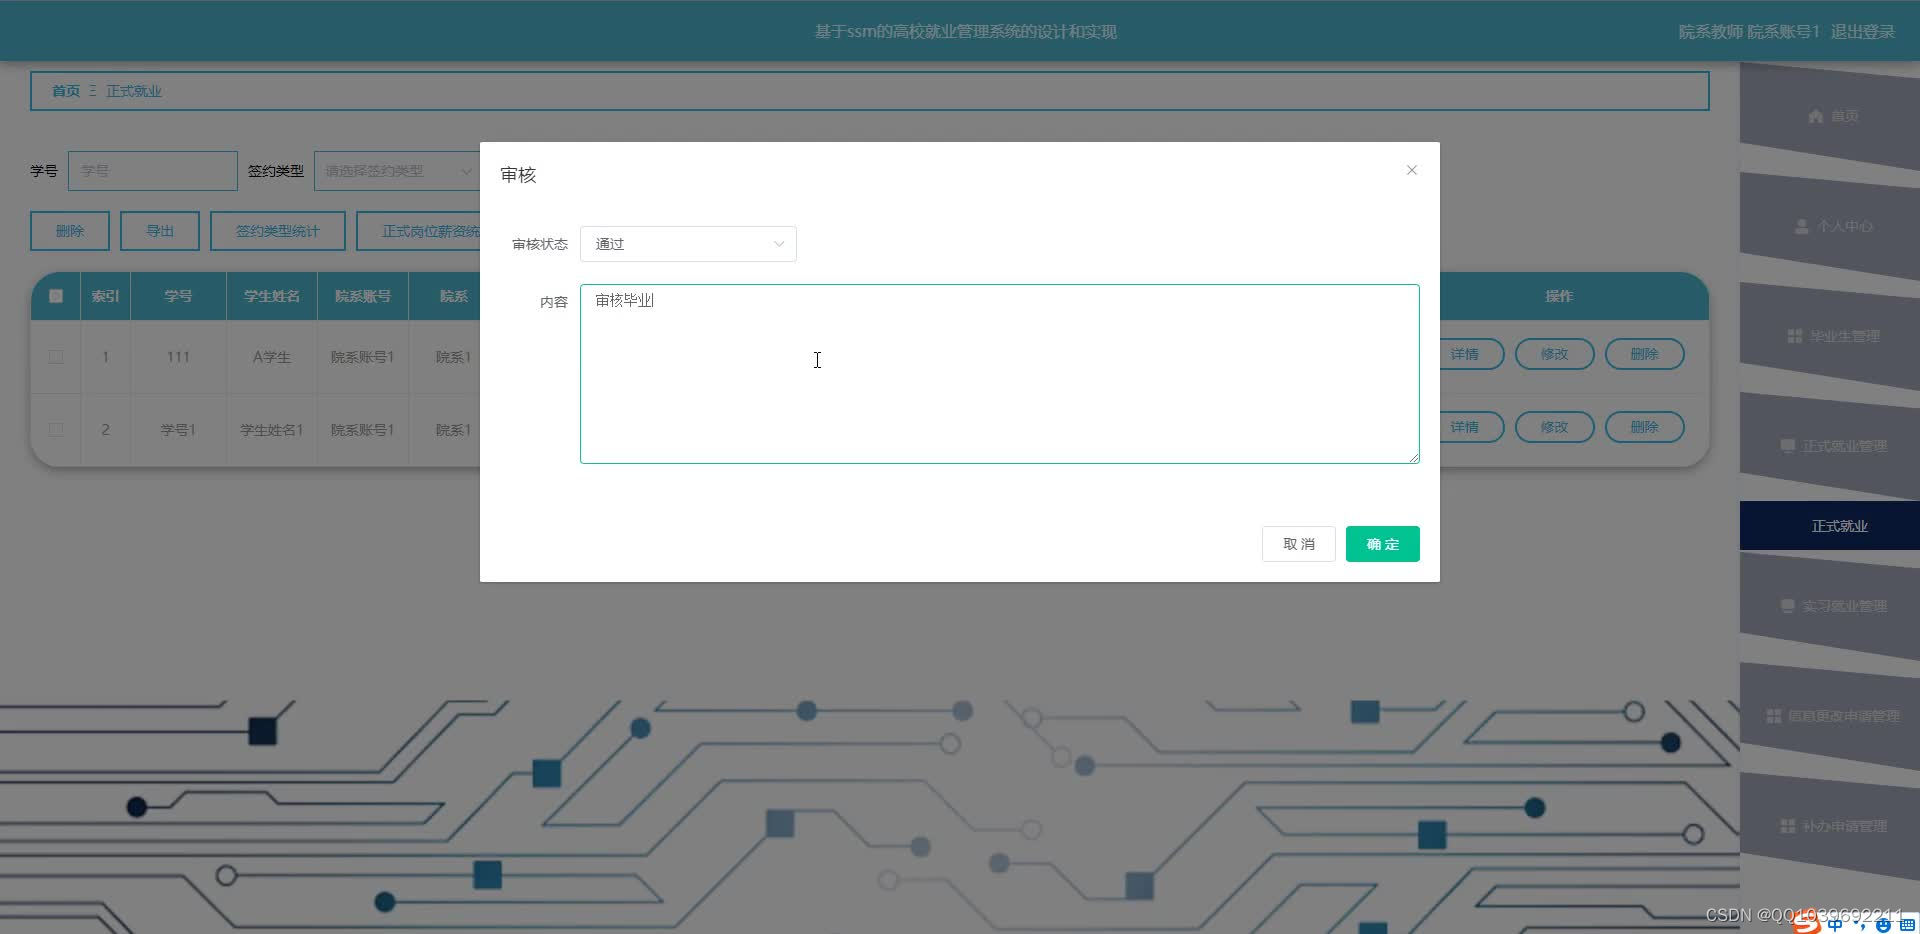Screen dimensions: 1920x934
Task: Tick the checkbox for row 111 A学生
Action: 56,357
